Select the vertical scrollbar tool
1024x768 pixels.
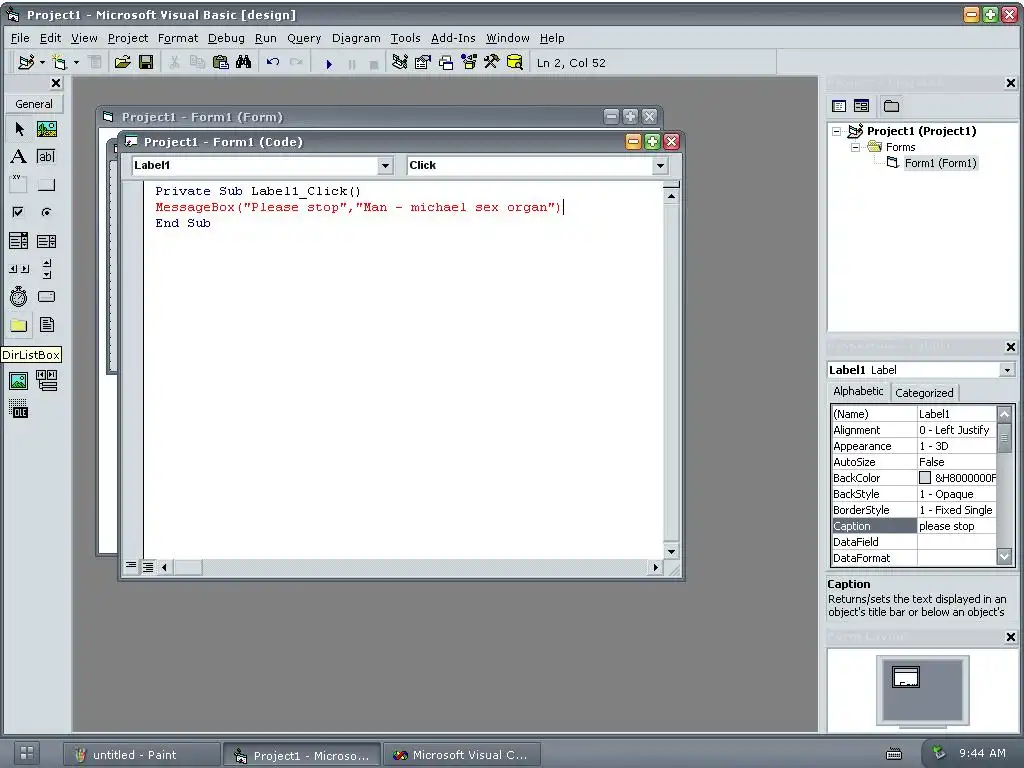tap(46, 268)
